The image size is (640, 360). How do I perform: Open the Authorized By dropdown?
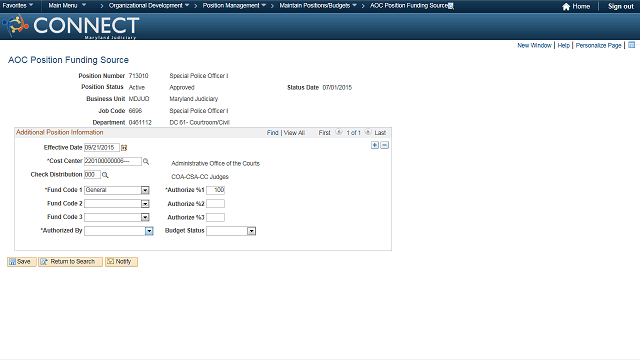149,231
